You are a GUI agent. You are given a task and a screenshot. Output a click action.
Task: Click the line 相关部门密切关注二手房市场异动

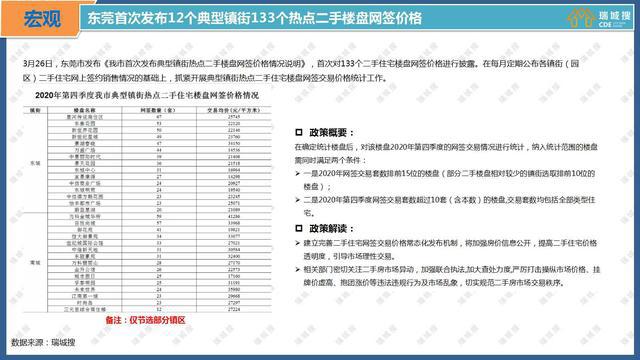point(451,276)
